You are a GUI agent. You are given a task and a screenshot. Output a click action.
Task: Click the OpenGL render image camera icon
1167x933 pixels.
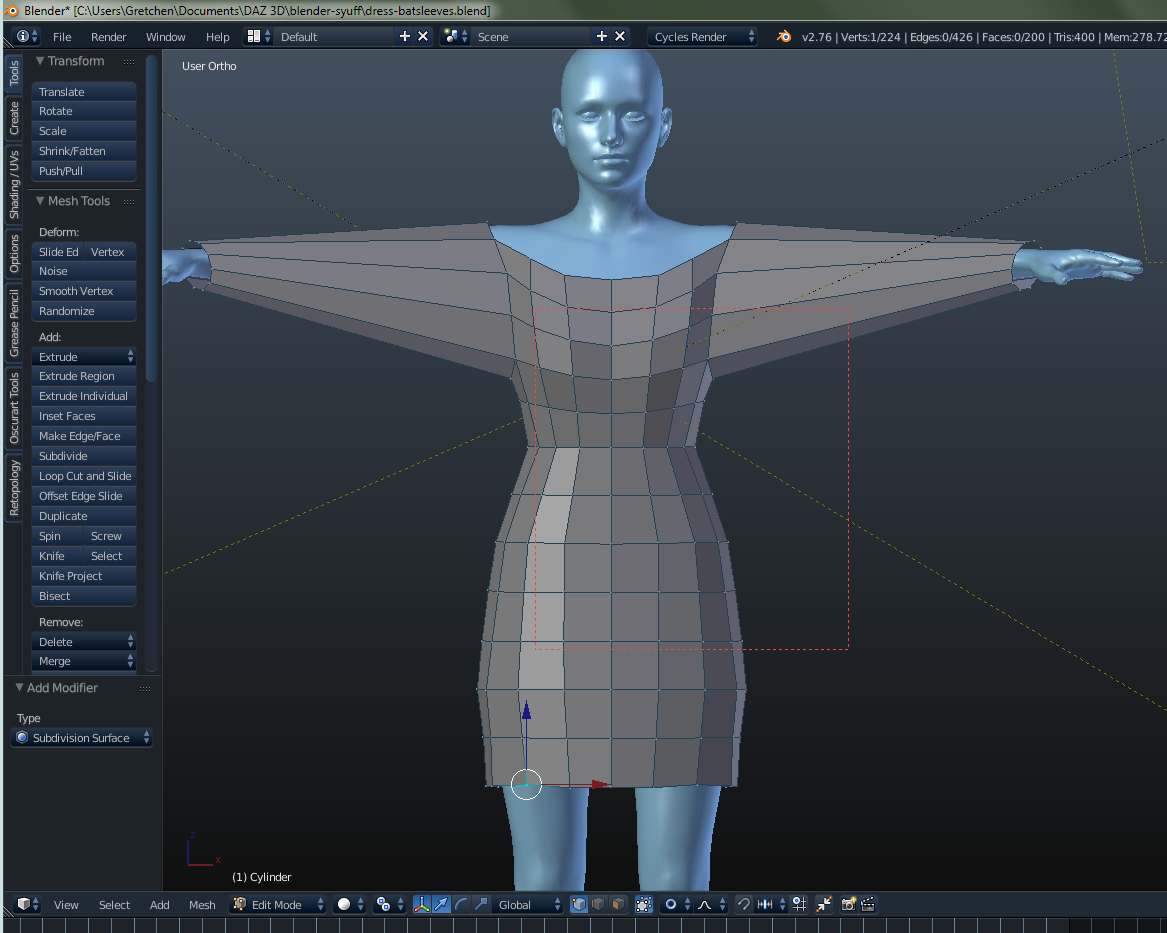point(849,904)
